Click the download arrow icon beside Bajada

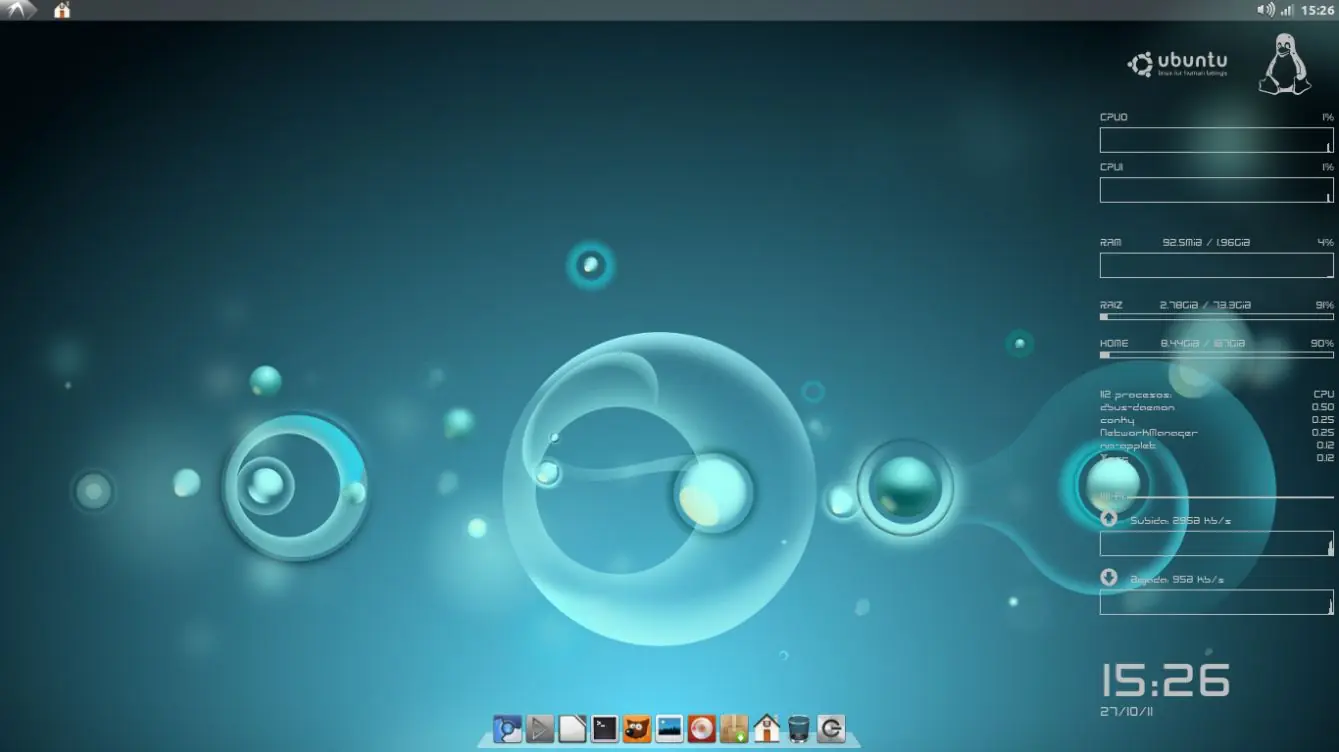point(1108,577)
